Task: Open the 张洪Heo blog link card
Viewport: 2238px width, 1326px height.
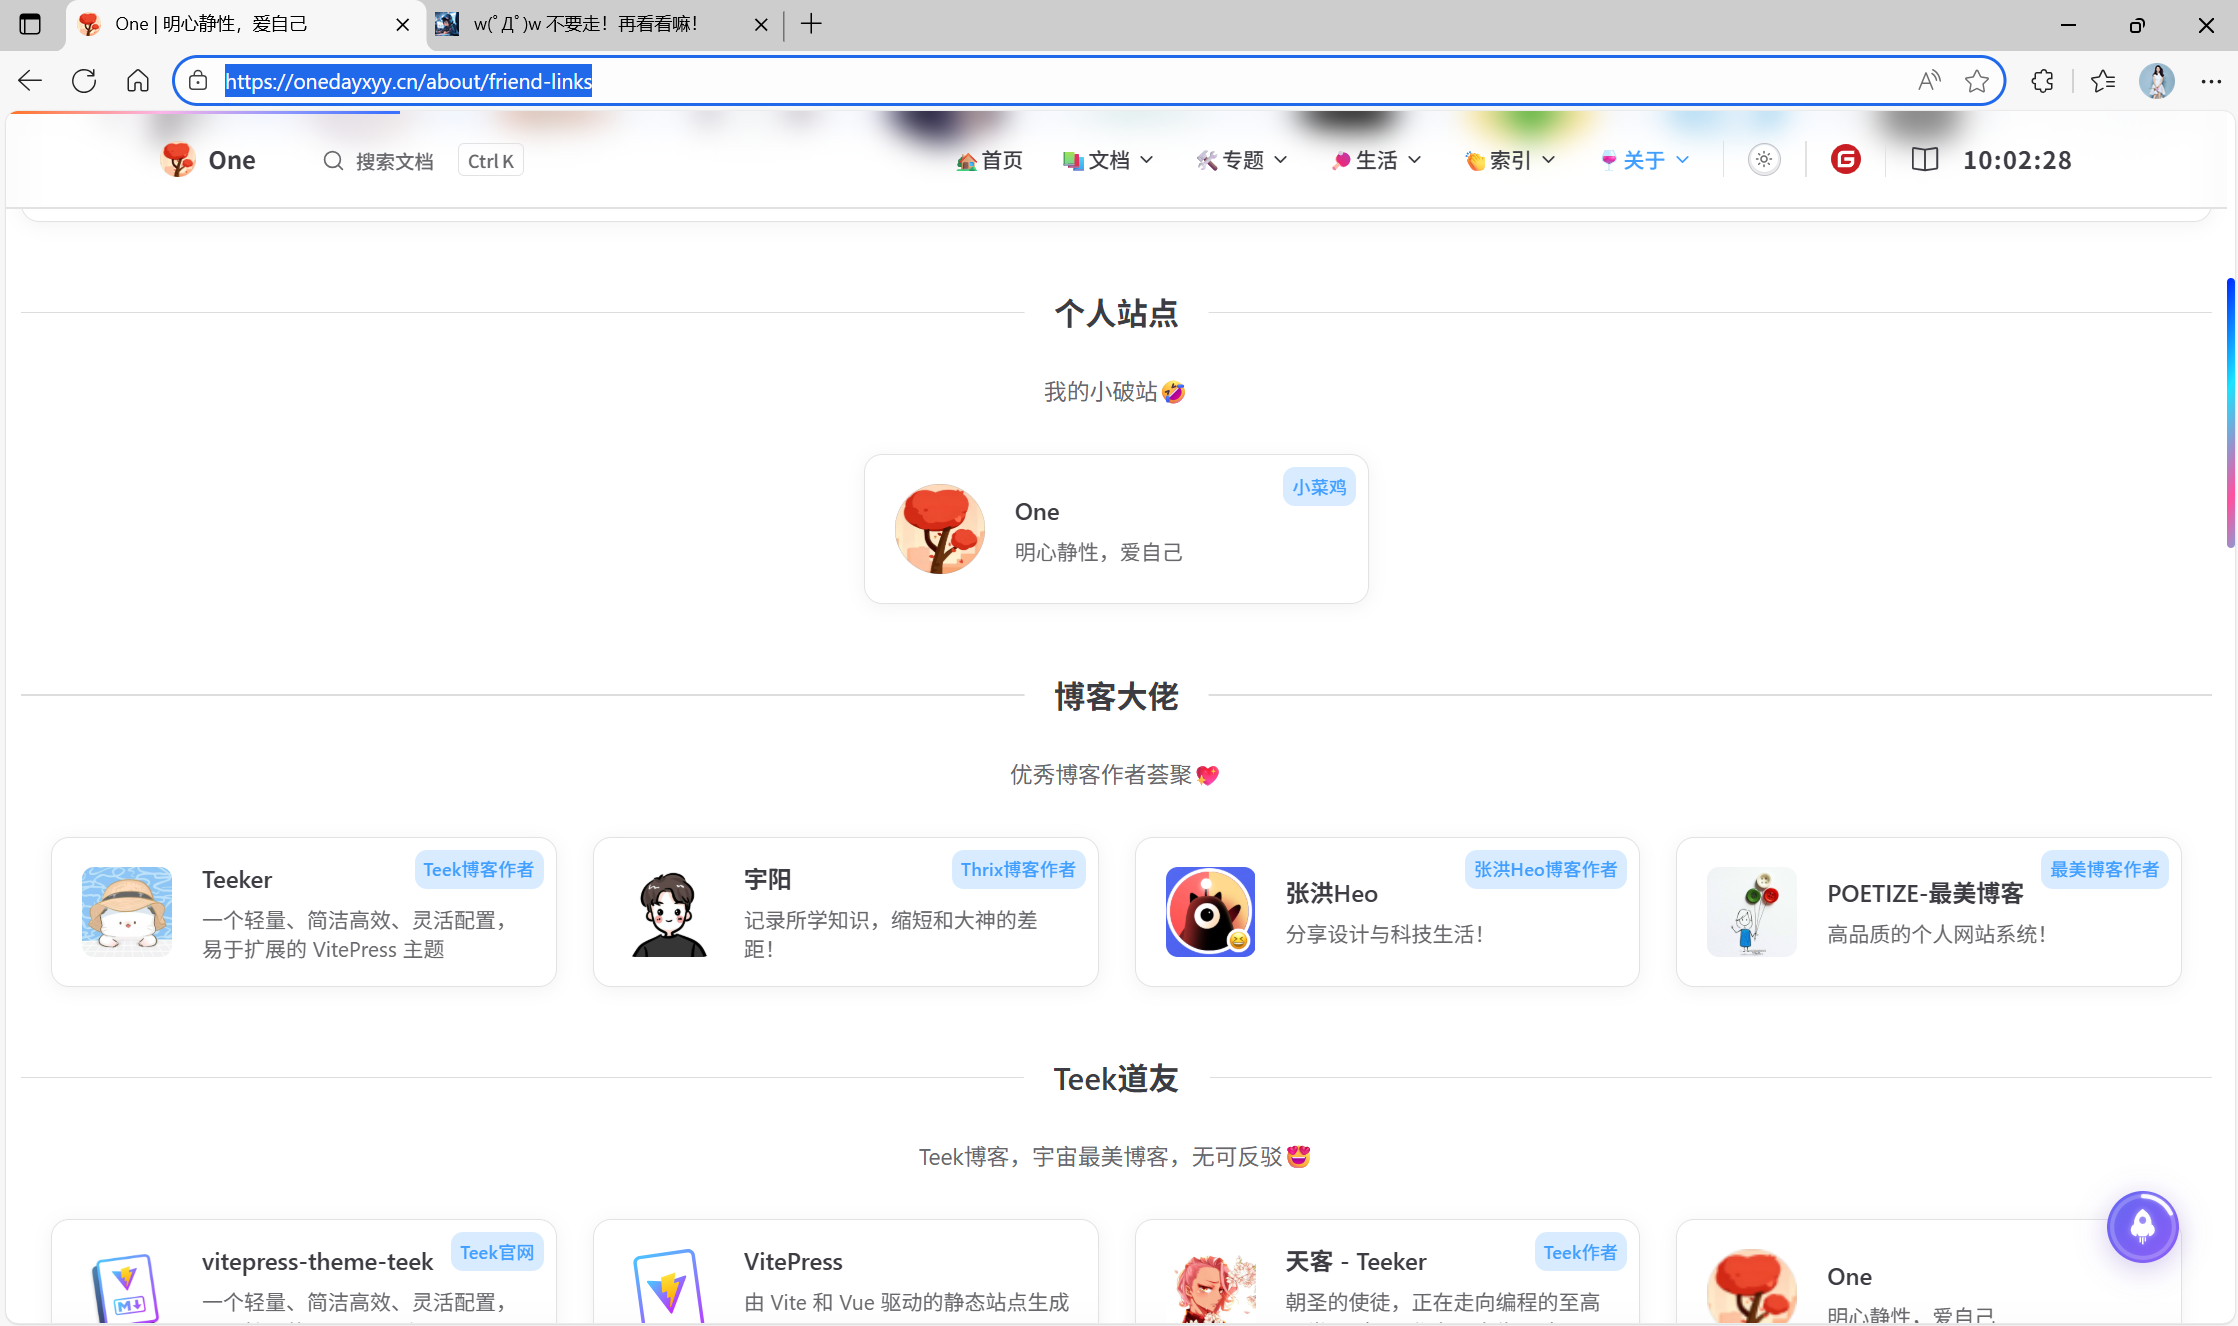Action: [1387, 912]
